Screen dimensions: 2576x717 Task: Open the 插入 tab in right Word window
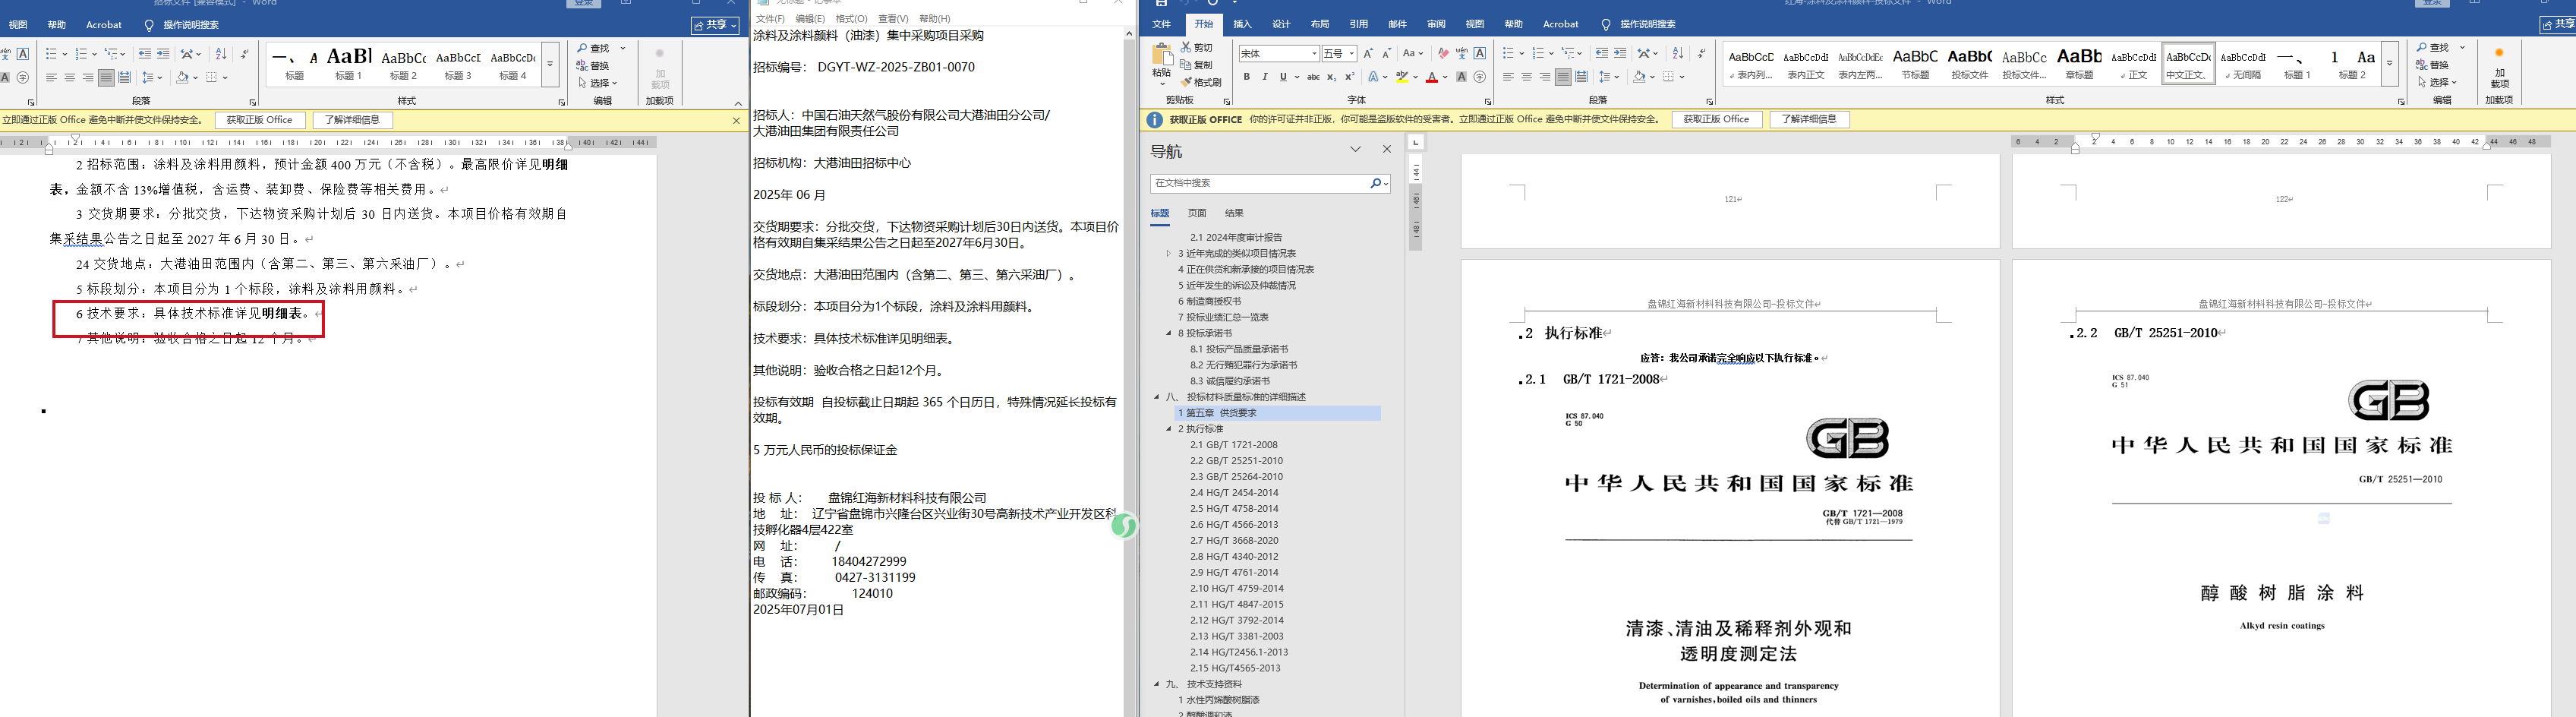pos(1242,24)
